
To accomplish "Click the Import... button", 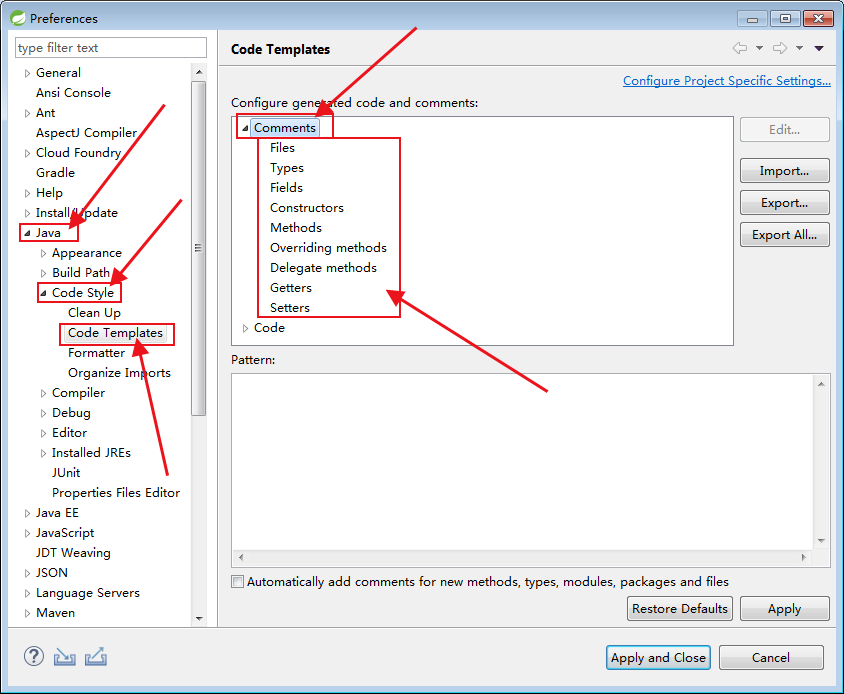I will tap(784, 171).
